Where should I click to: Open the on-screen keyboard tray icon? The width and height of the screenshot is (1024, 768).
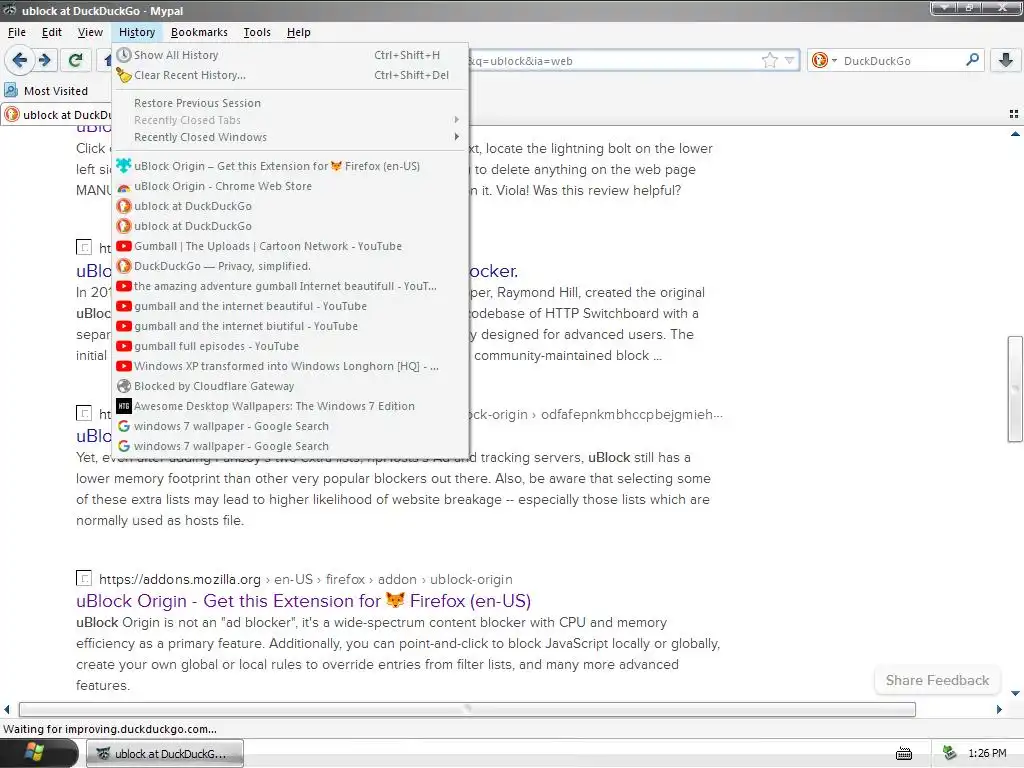click(x=904, y=754)
